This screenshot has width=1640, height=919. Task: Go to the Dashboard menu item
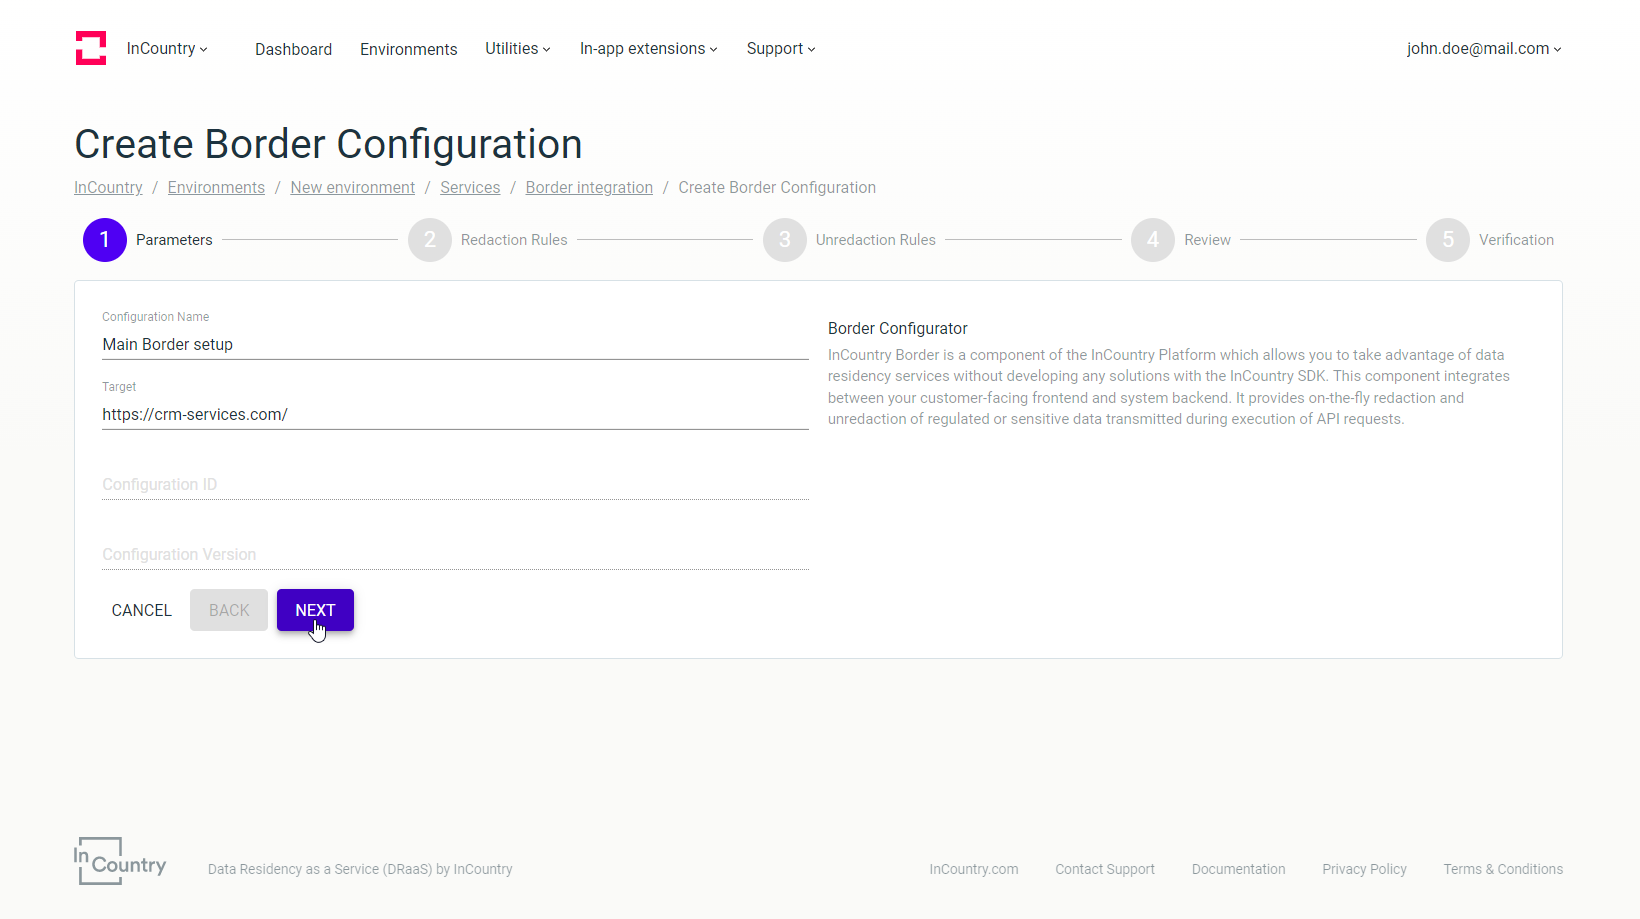pos(293,50)
